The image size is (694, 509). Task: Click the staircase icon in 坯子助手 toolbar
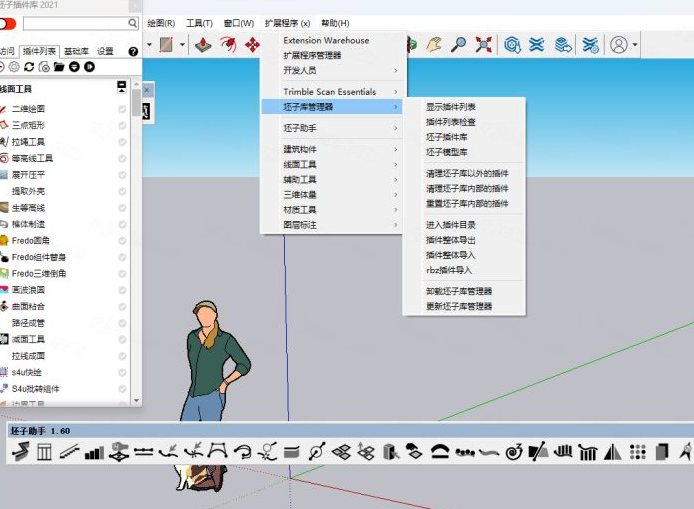69,452
